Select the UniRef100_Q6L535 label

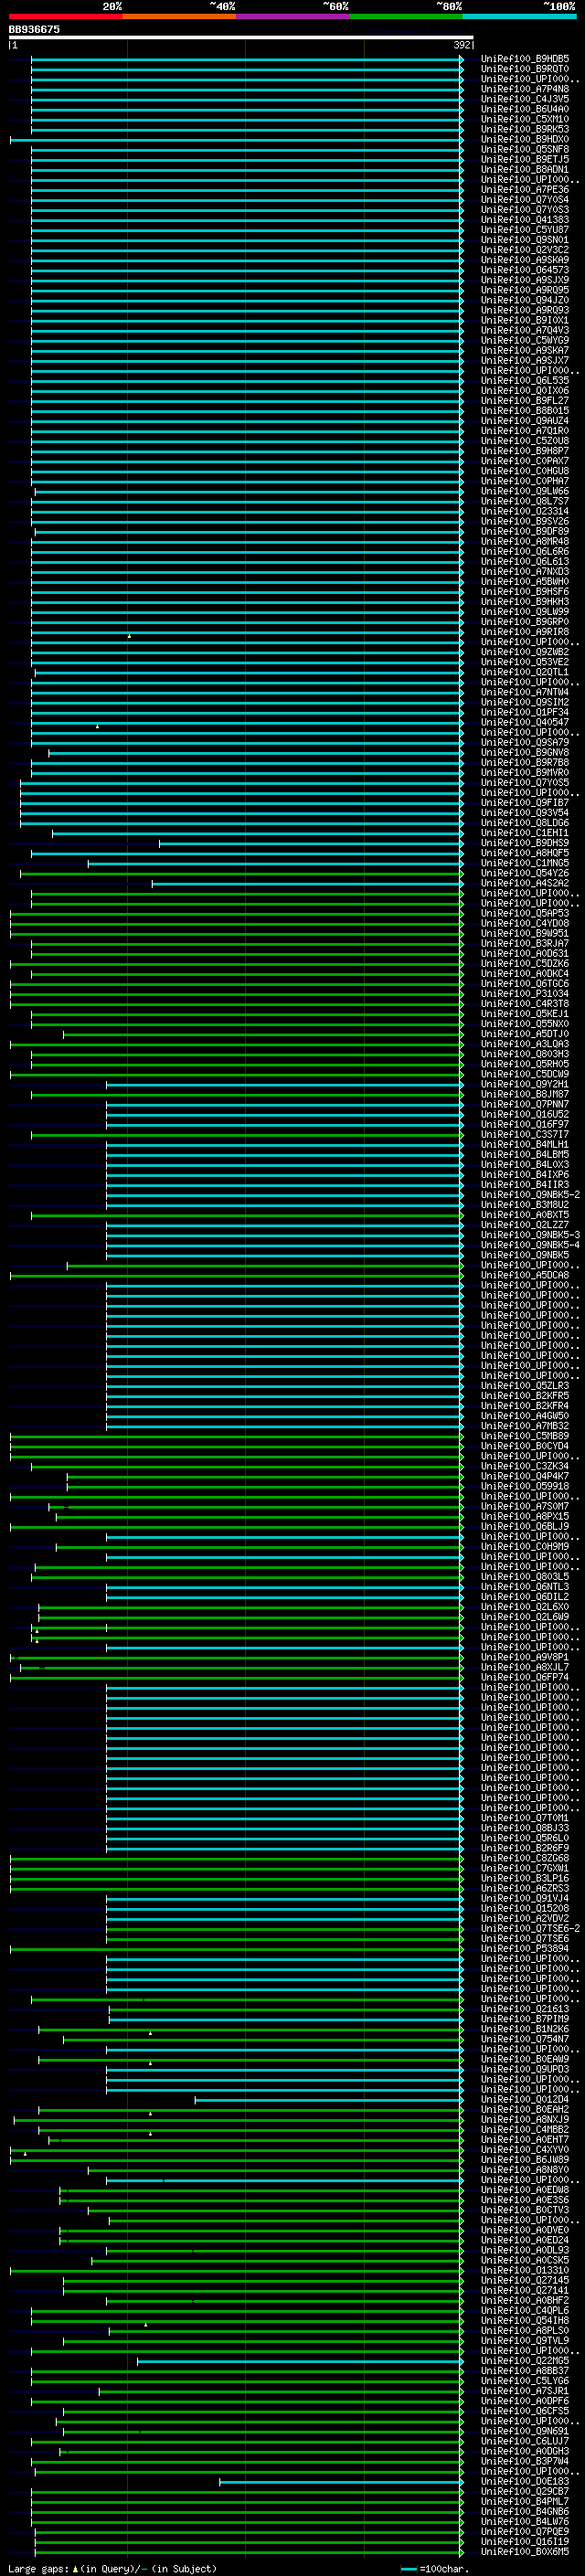point(525,380)
